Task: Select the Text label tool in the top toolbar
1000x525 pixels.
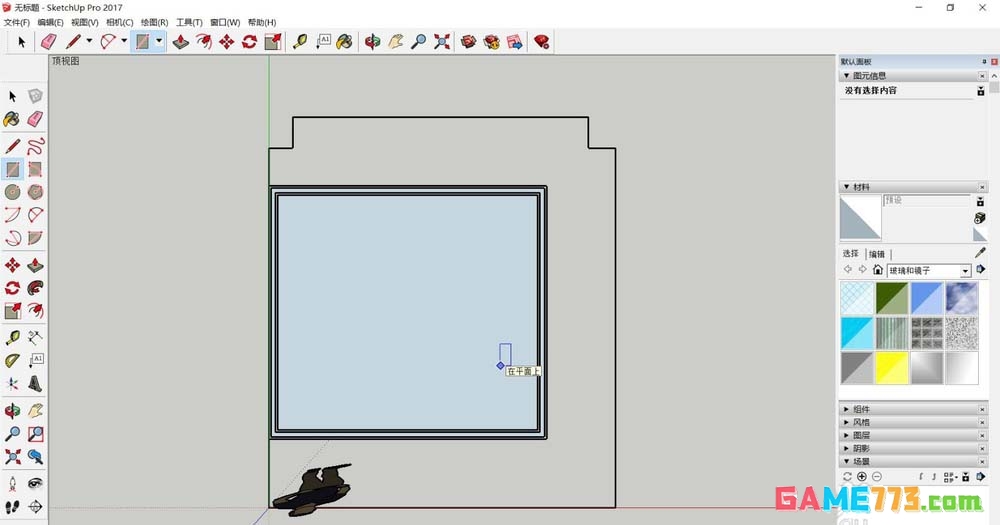Action: 323,42
